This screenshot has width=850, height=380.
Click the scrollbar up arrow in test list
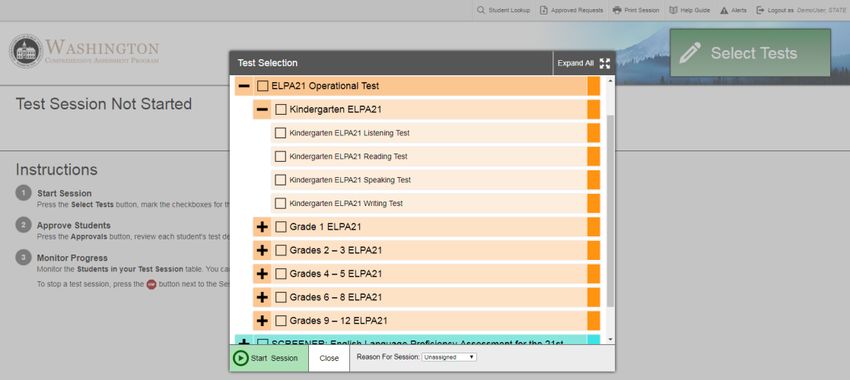(x=610, y=81)
